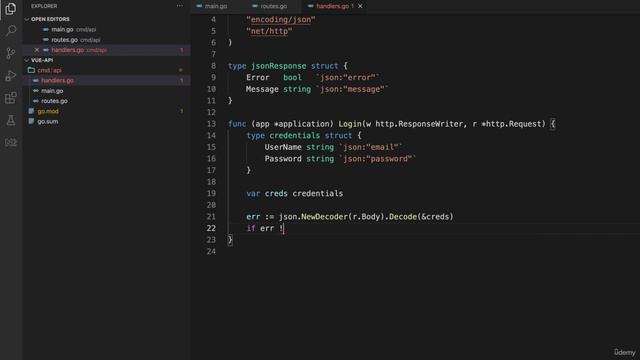Click 'if err !' on line 22

[x=264, y=228]
